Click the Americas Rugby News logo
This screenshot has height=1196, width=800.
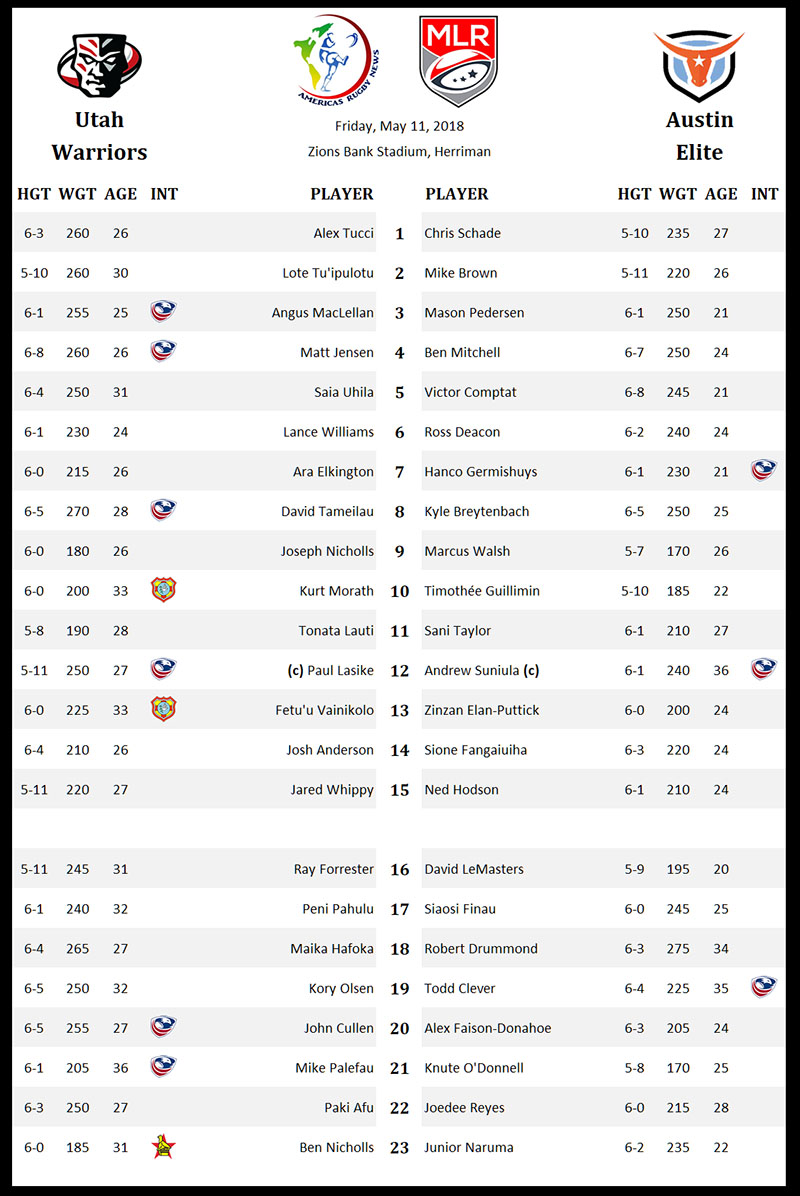[333, 58]
